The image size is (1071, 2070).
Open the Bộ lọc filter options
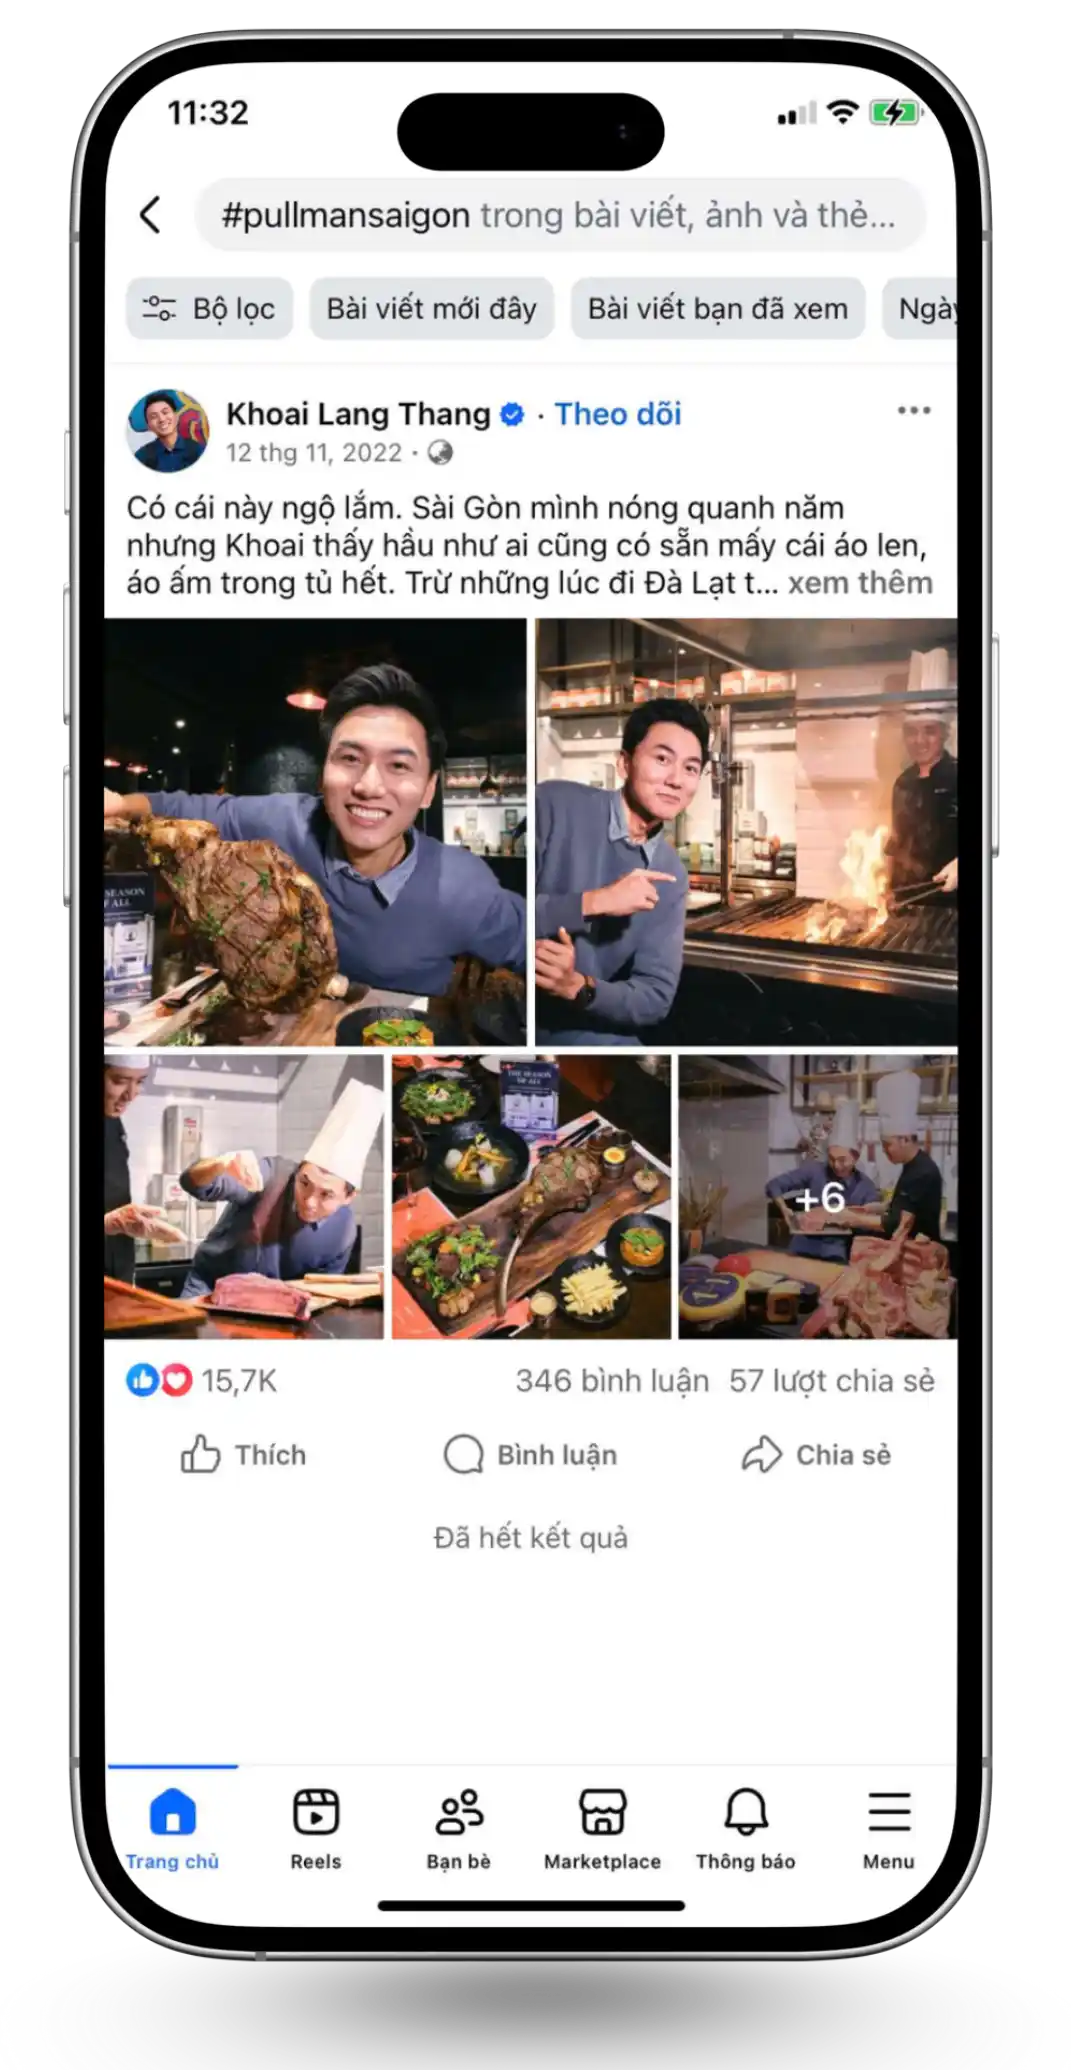(x=209, y=308)
